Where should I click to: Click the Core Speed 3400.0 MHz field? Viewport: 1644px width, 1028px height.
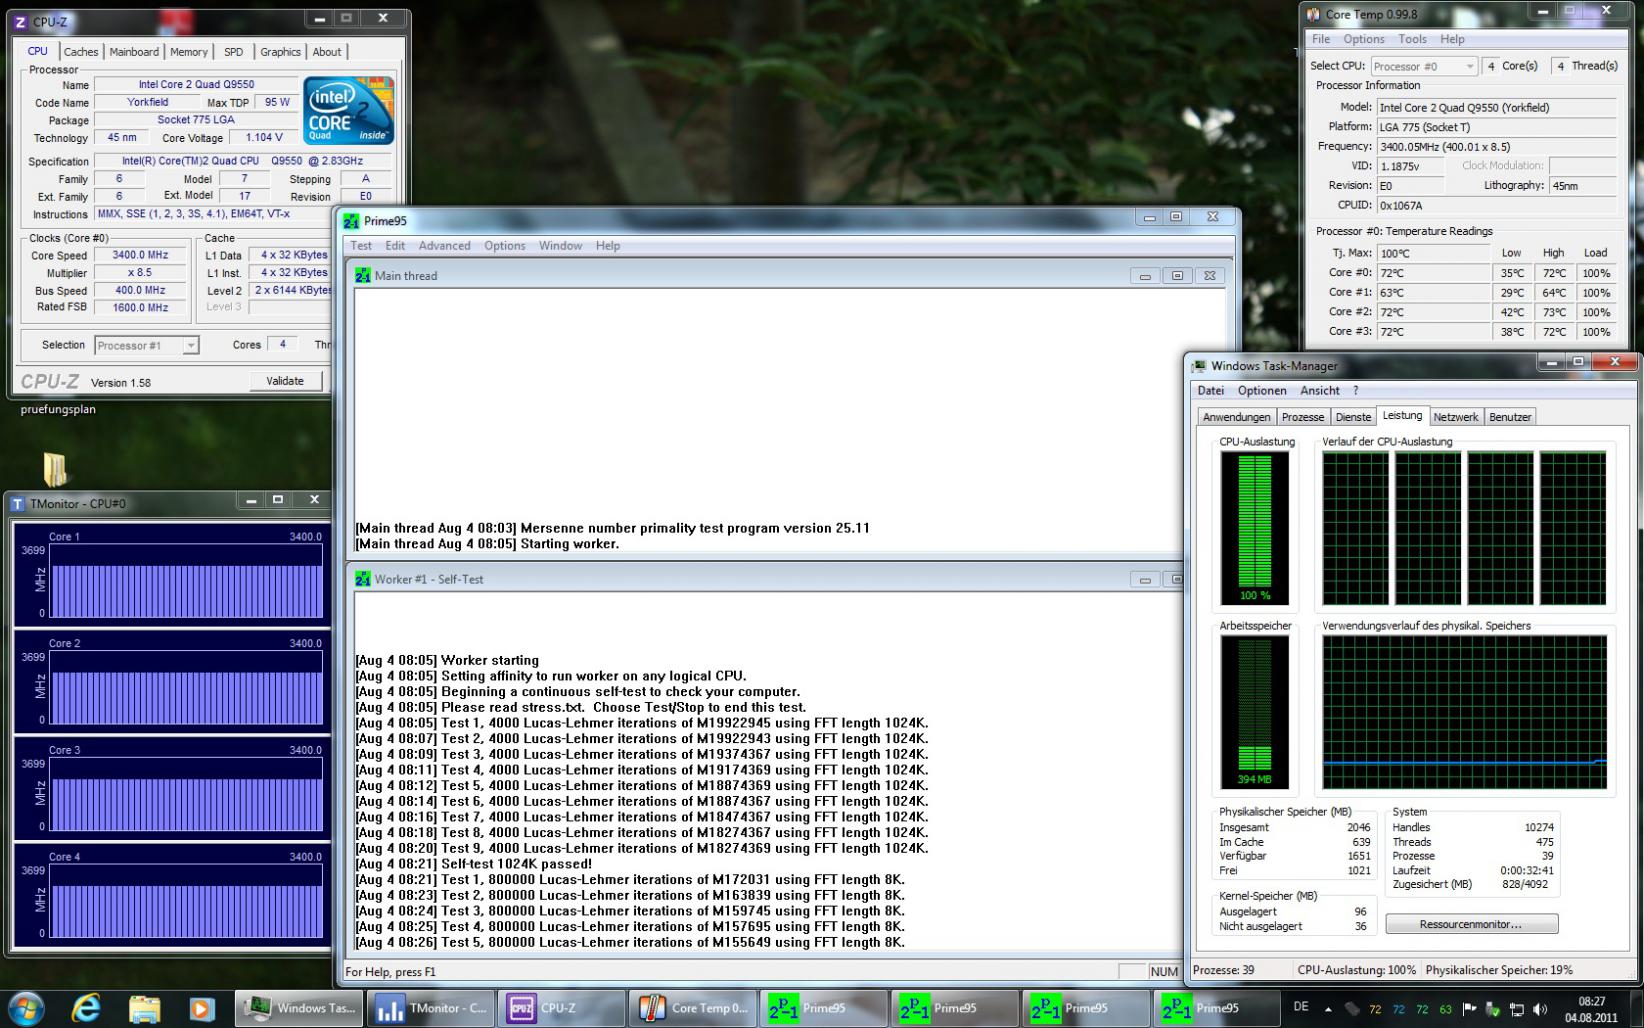click(x=140, y=255)
